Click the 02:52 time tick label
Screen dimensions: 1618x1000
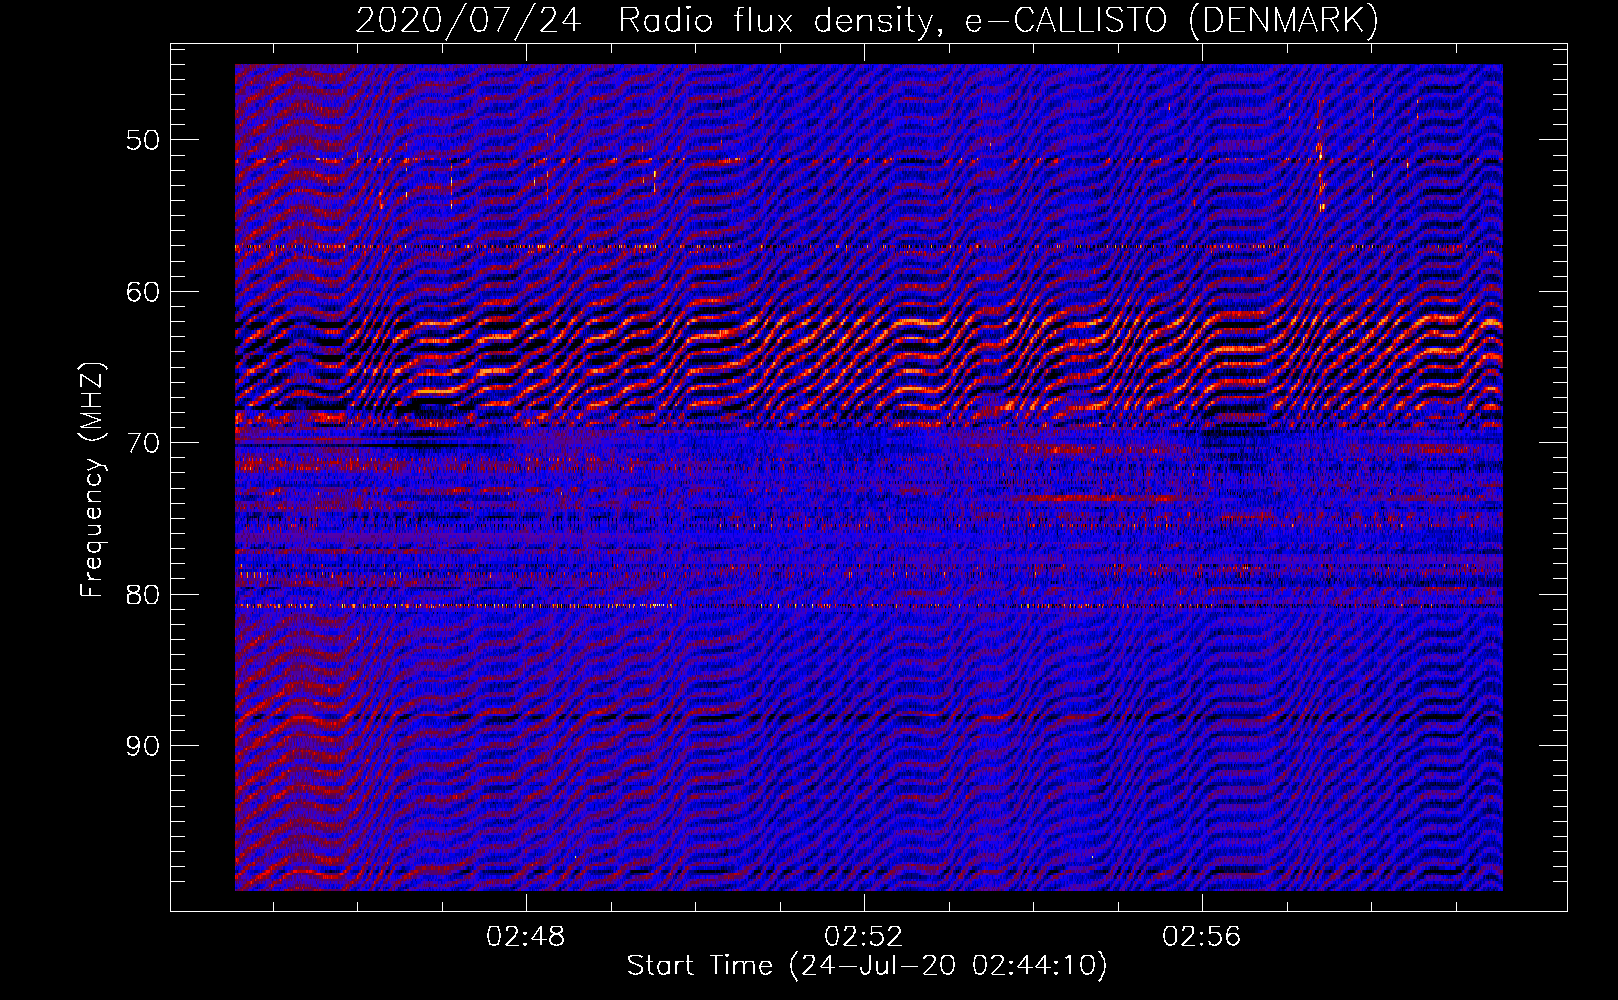(x=863, y=937)
